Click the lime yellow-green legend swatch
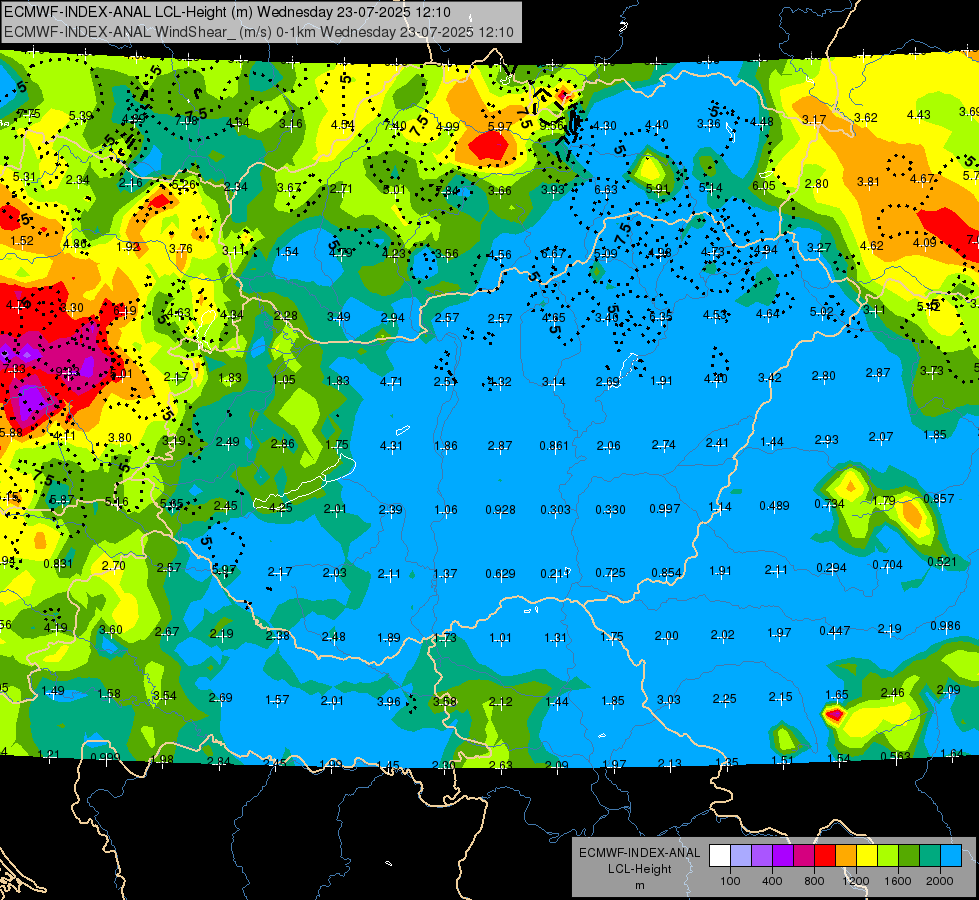The image size is (979, 900). click(888, 856)
